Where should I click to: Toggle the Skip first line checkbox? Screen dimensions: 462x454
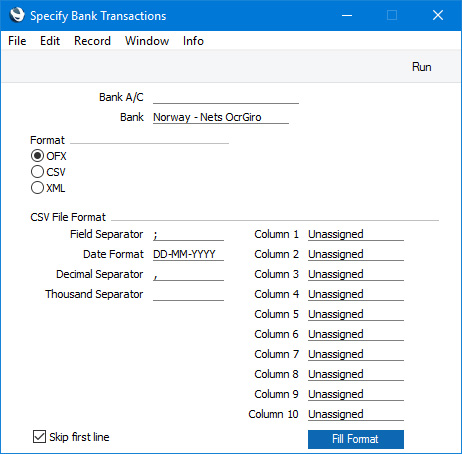pos(39,437)
